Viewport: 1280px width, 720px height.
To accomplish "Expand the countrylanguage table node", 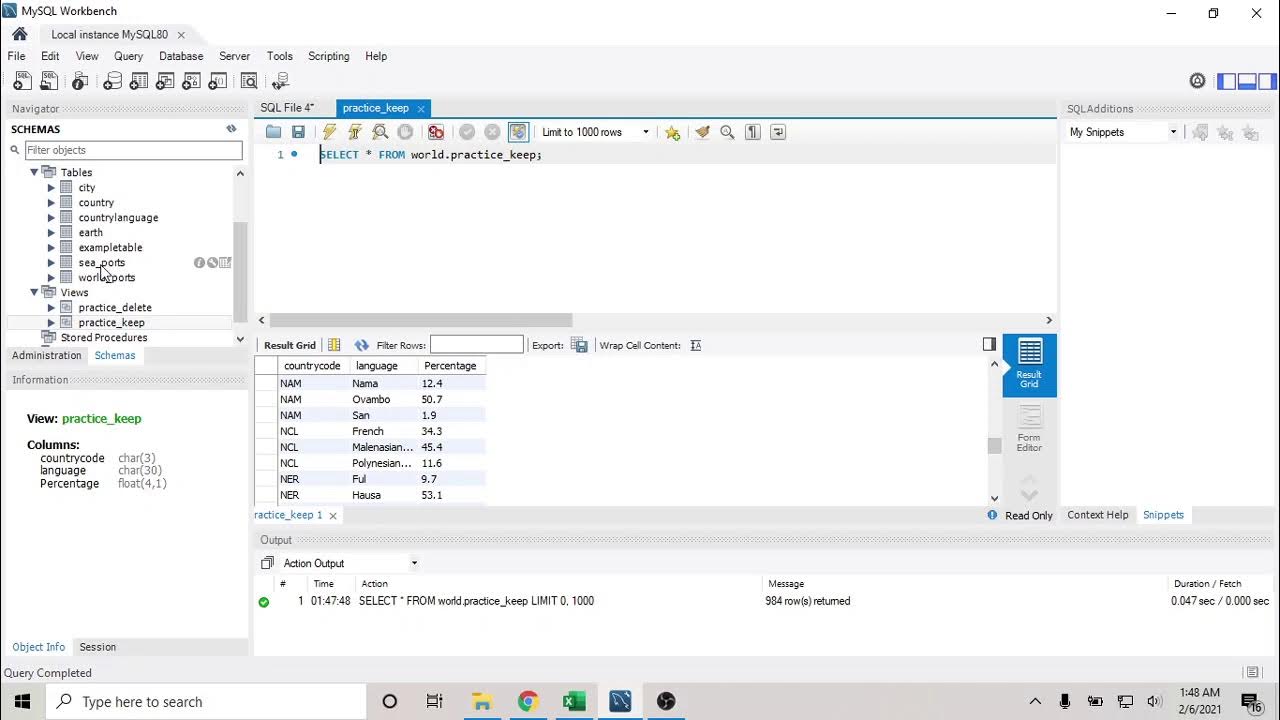I will pyautogui.click(x=51, y=218).
